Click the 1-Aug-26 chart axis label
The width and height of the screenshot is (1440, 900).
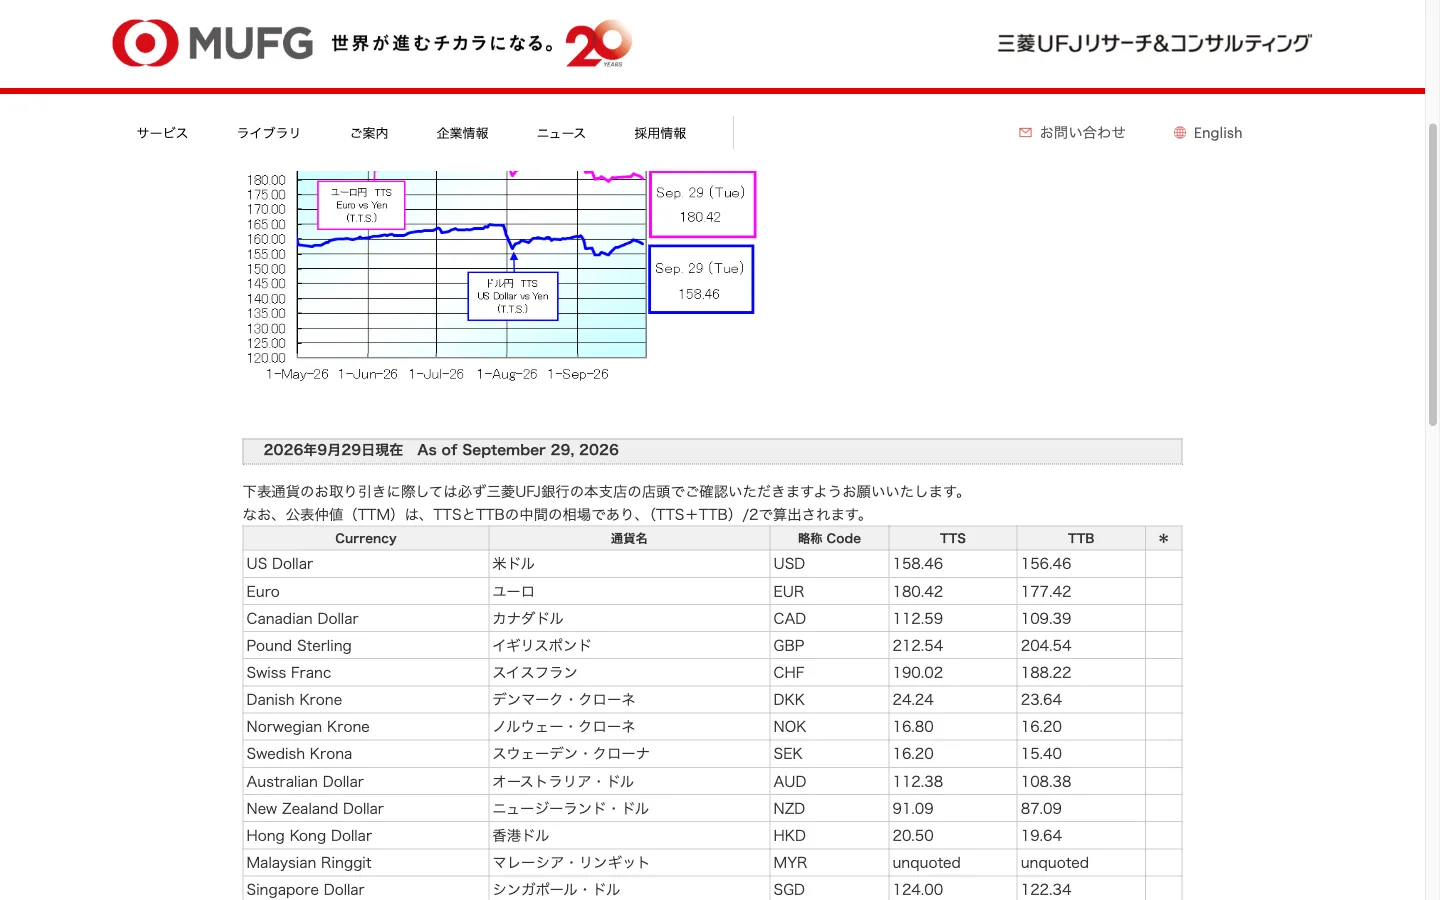coord(507,374)
